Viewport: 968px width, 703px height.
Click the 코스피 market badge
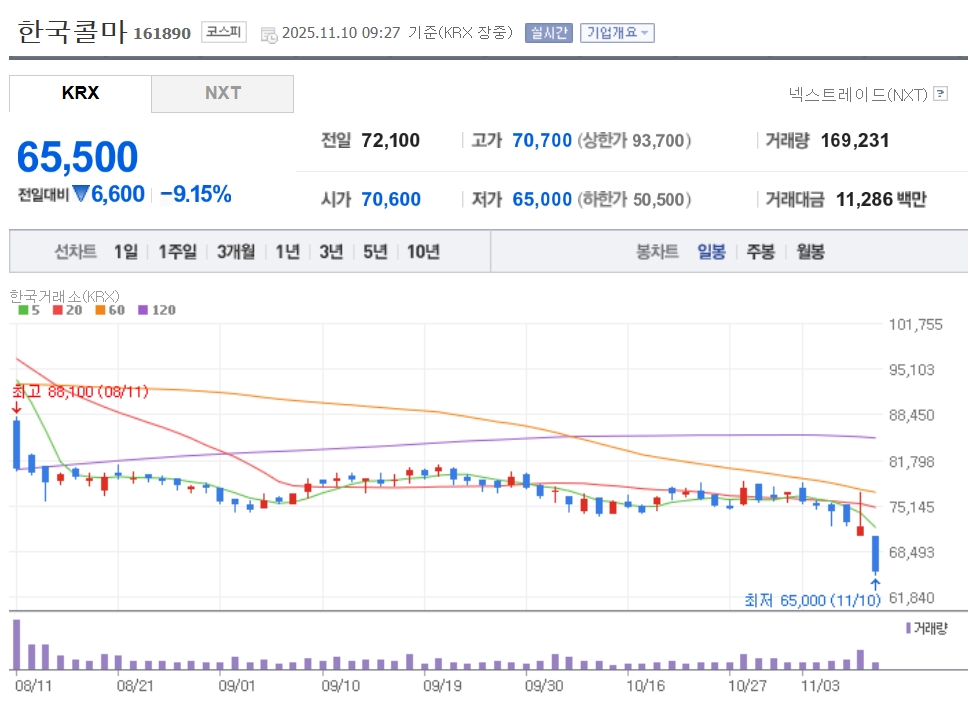click(x=223, y=32)
